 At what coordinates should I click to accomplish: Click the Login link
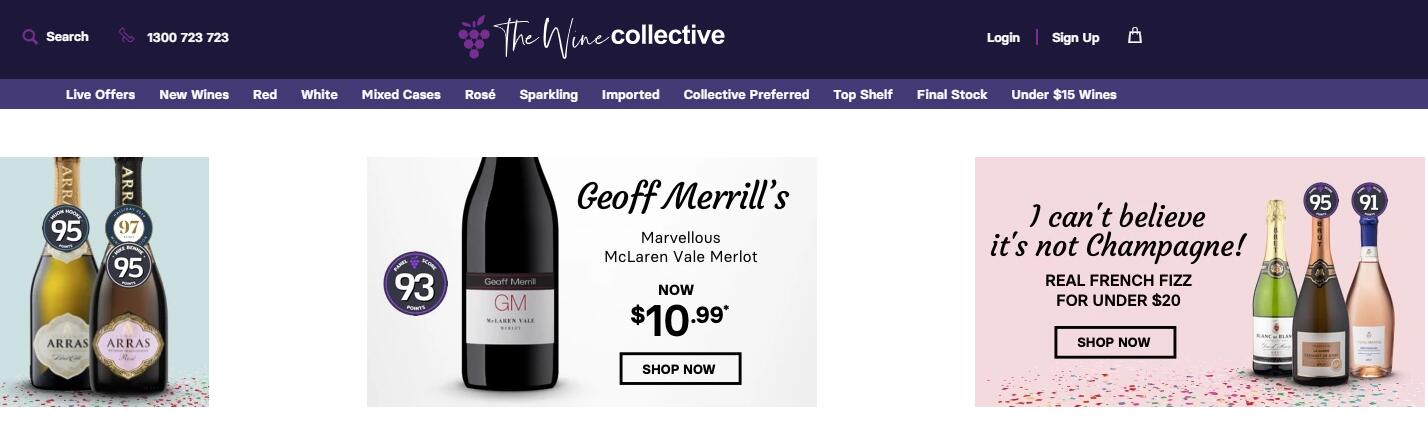tap(1003, 38)
